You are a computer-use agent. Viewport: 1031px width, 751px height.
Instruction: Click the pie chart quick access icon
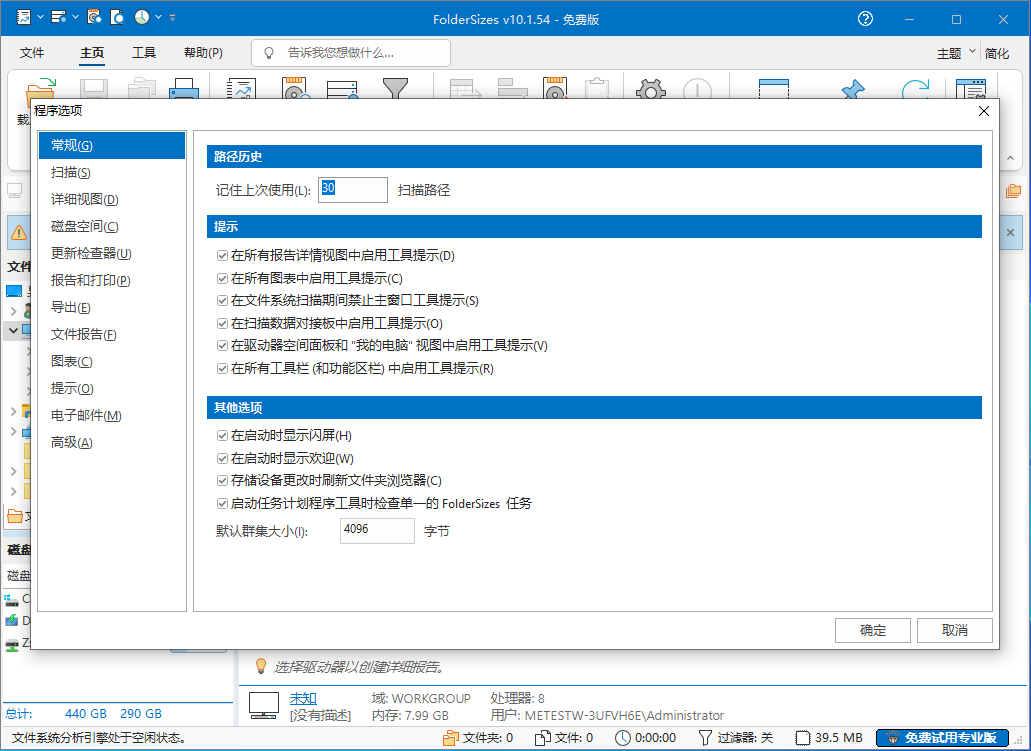tap(142, 18)
